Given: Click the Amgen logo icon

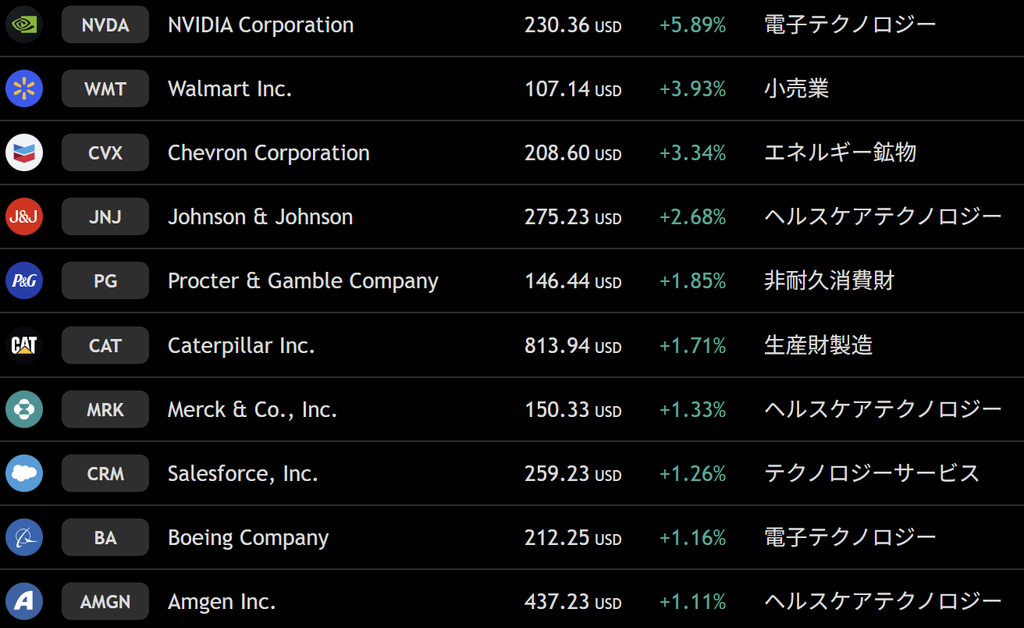Looking at the screenshot, I should (x=24, y=601).
